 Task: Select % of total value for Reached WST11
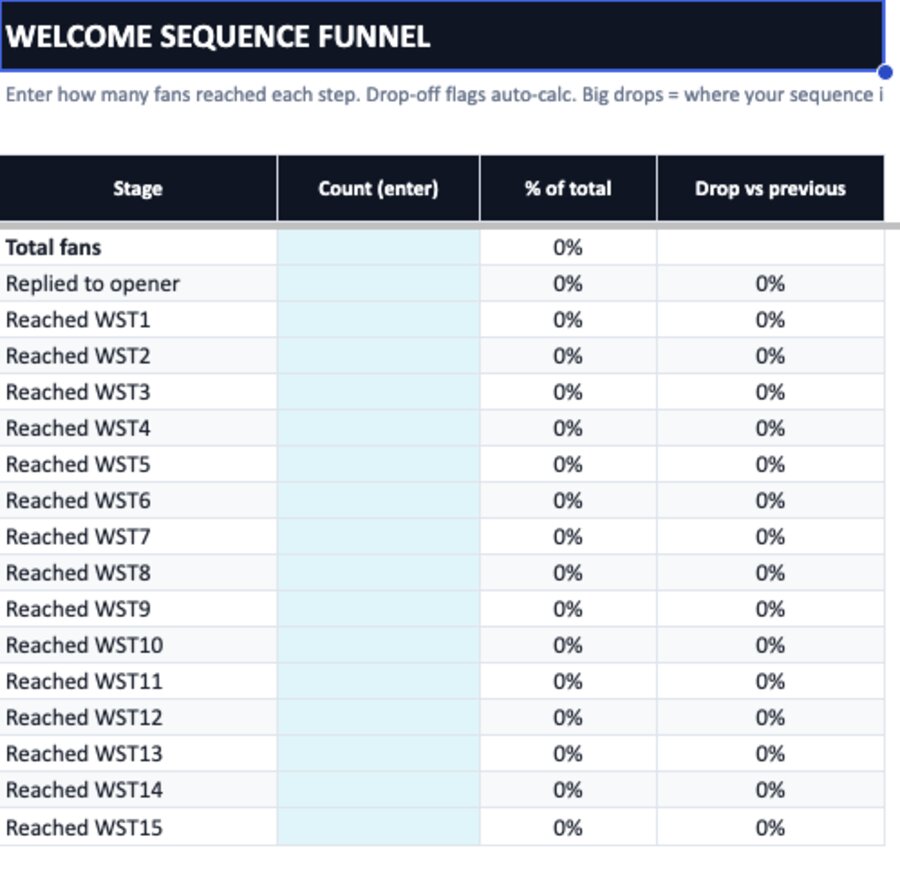[x=568, y=681]
